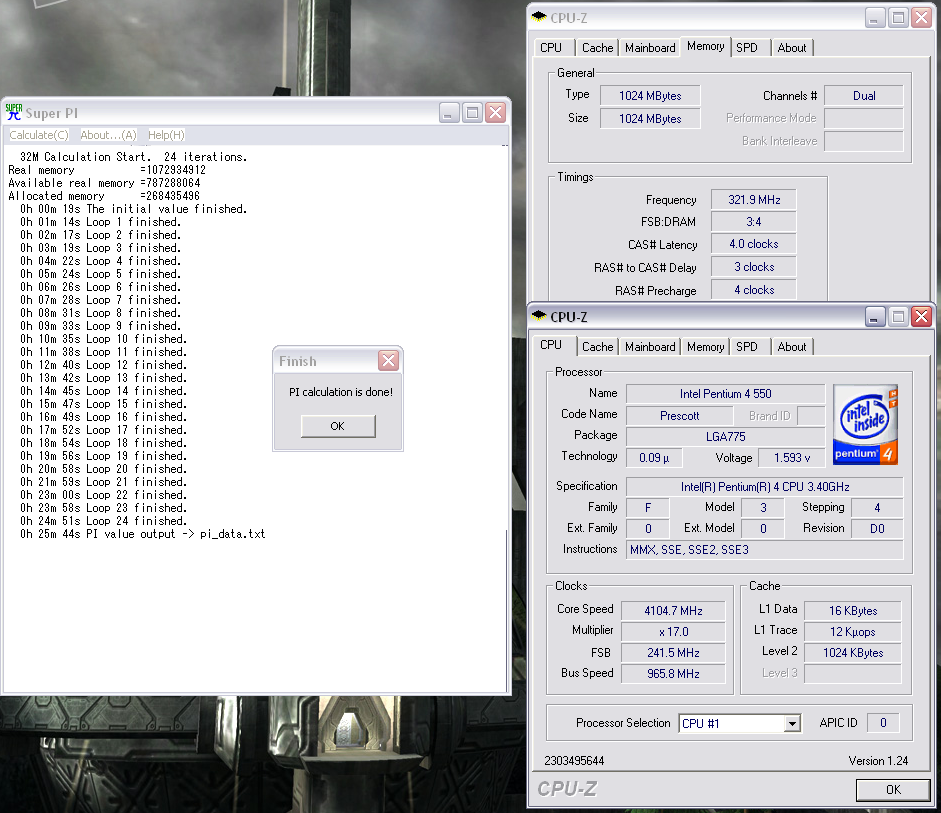This screenshot has width=941, height=813.
Task: Click the Revision value 'D0'
Action: [x=877, y=529]
